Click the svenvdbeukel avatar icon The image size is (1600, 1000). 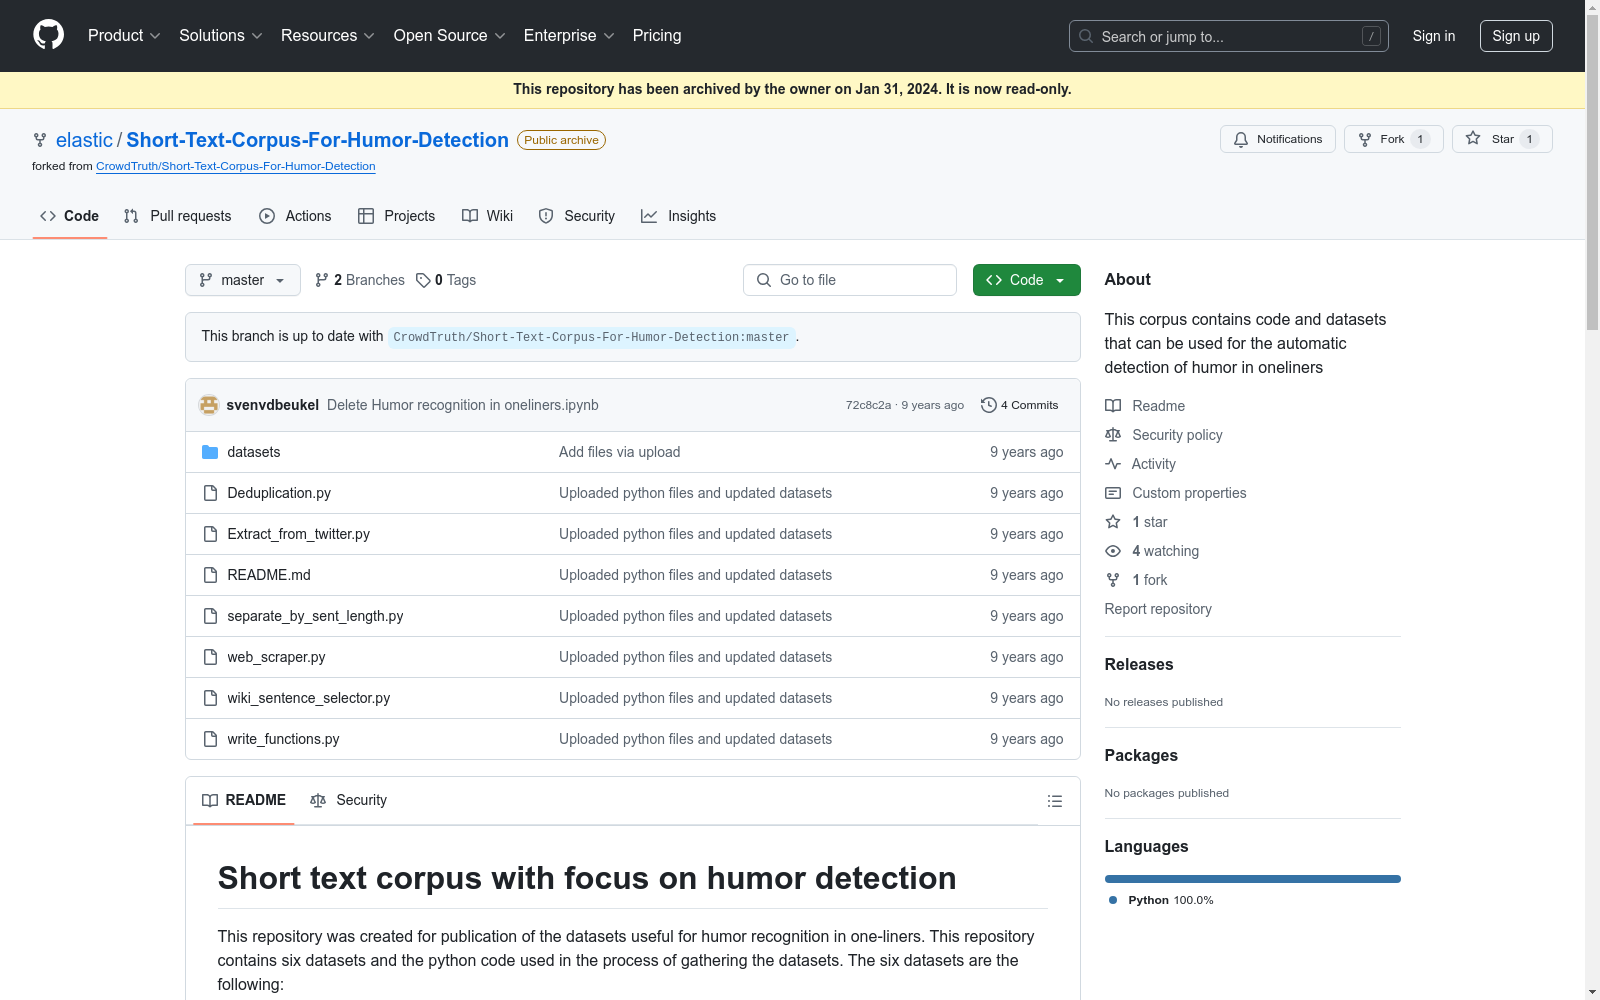209,405
